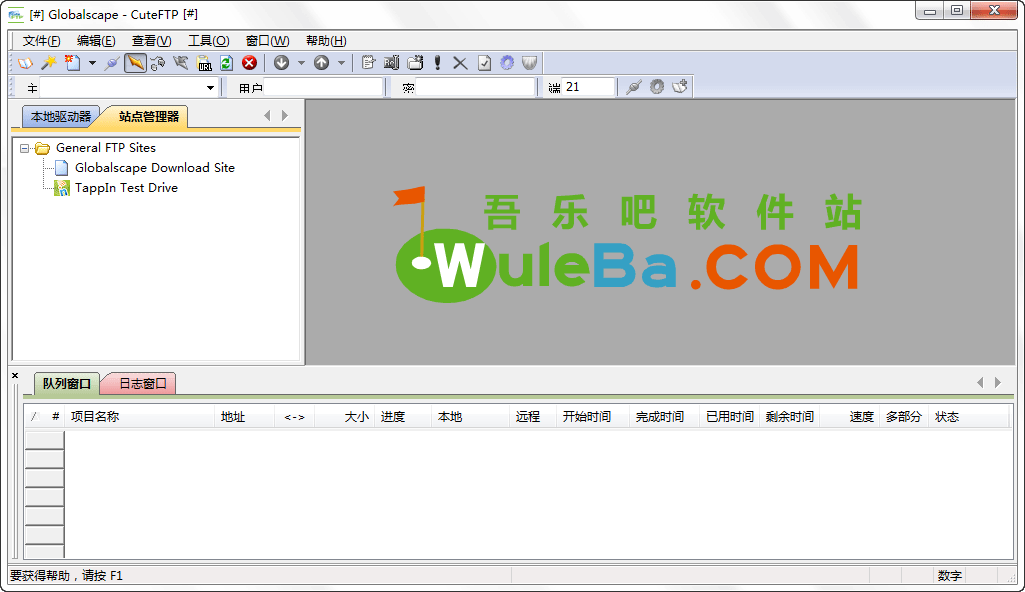This screenshot has height=592, width=1025.
Task: Click left scroll arrow of bottom pane tabs
Action: 980,382
